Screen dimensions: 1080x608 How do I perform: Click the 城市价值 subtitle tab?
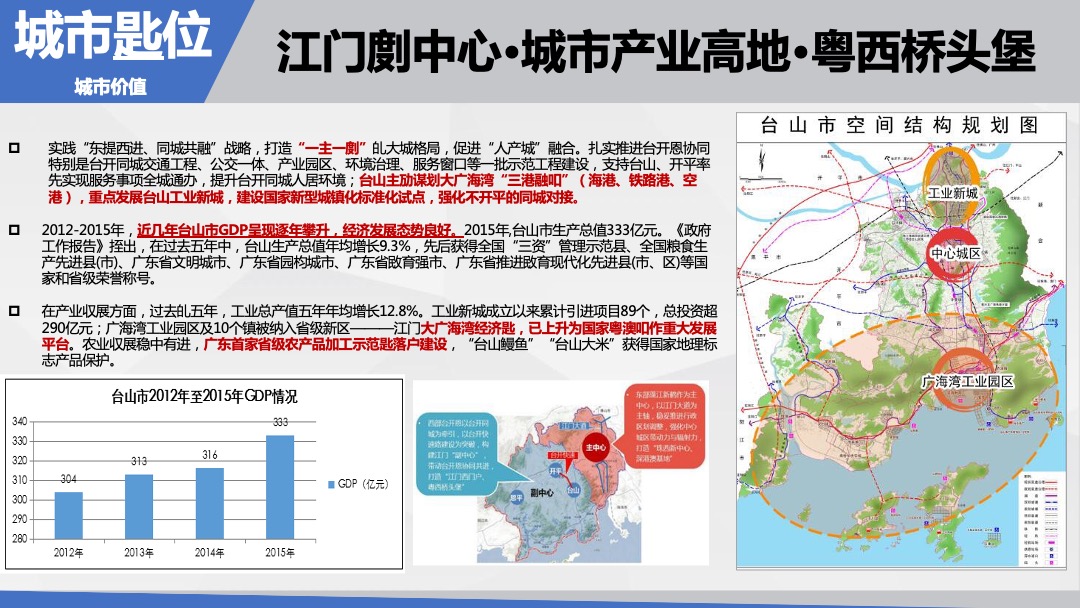pos(110,86)
